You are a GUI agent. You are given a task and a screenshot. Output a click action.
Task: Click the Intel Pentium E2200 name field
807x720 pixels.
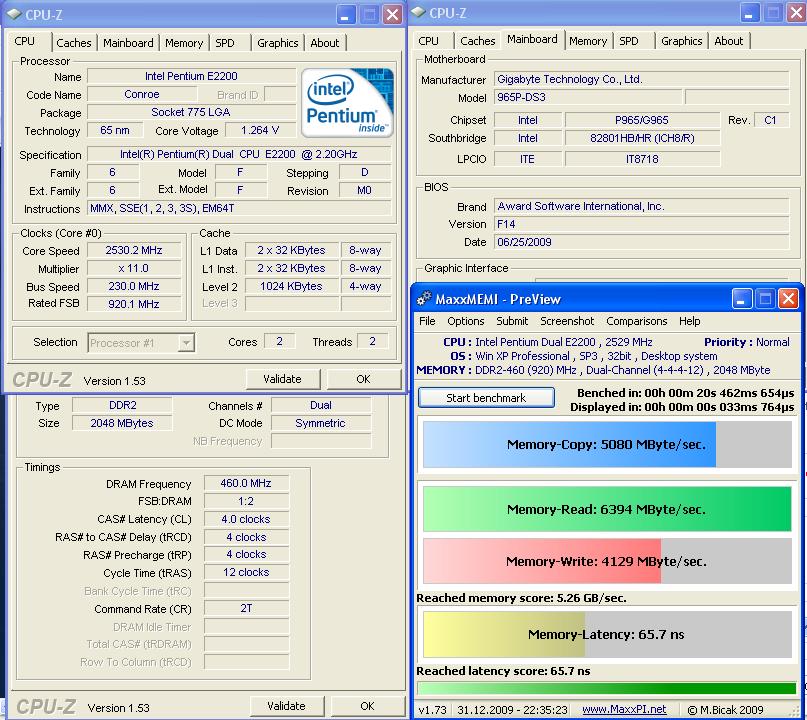coord(191,76)
